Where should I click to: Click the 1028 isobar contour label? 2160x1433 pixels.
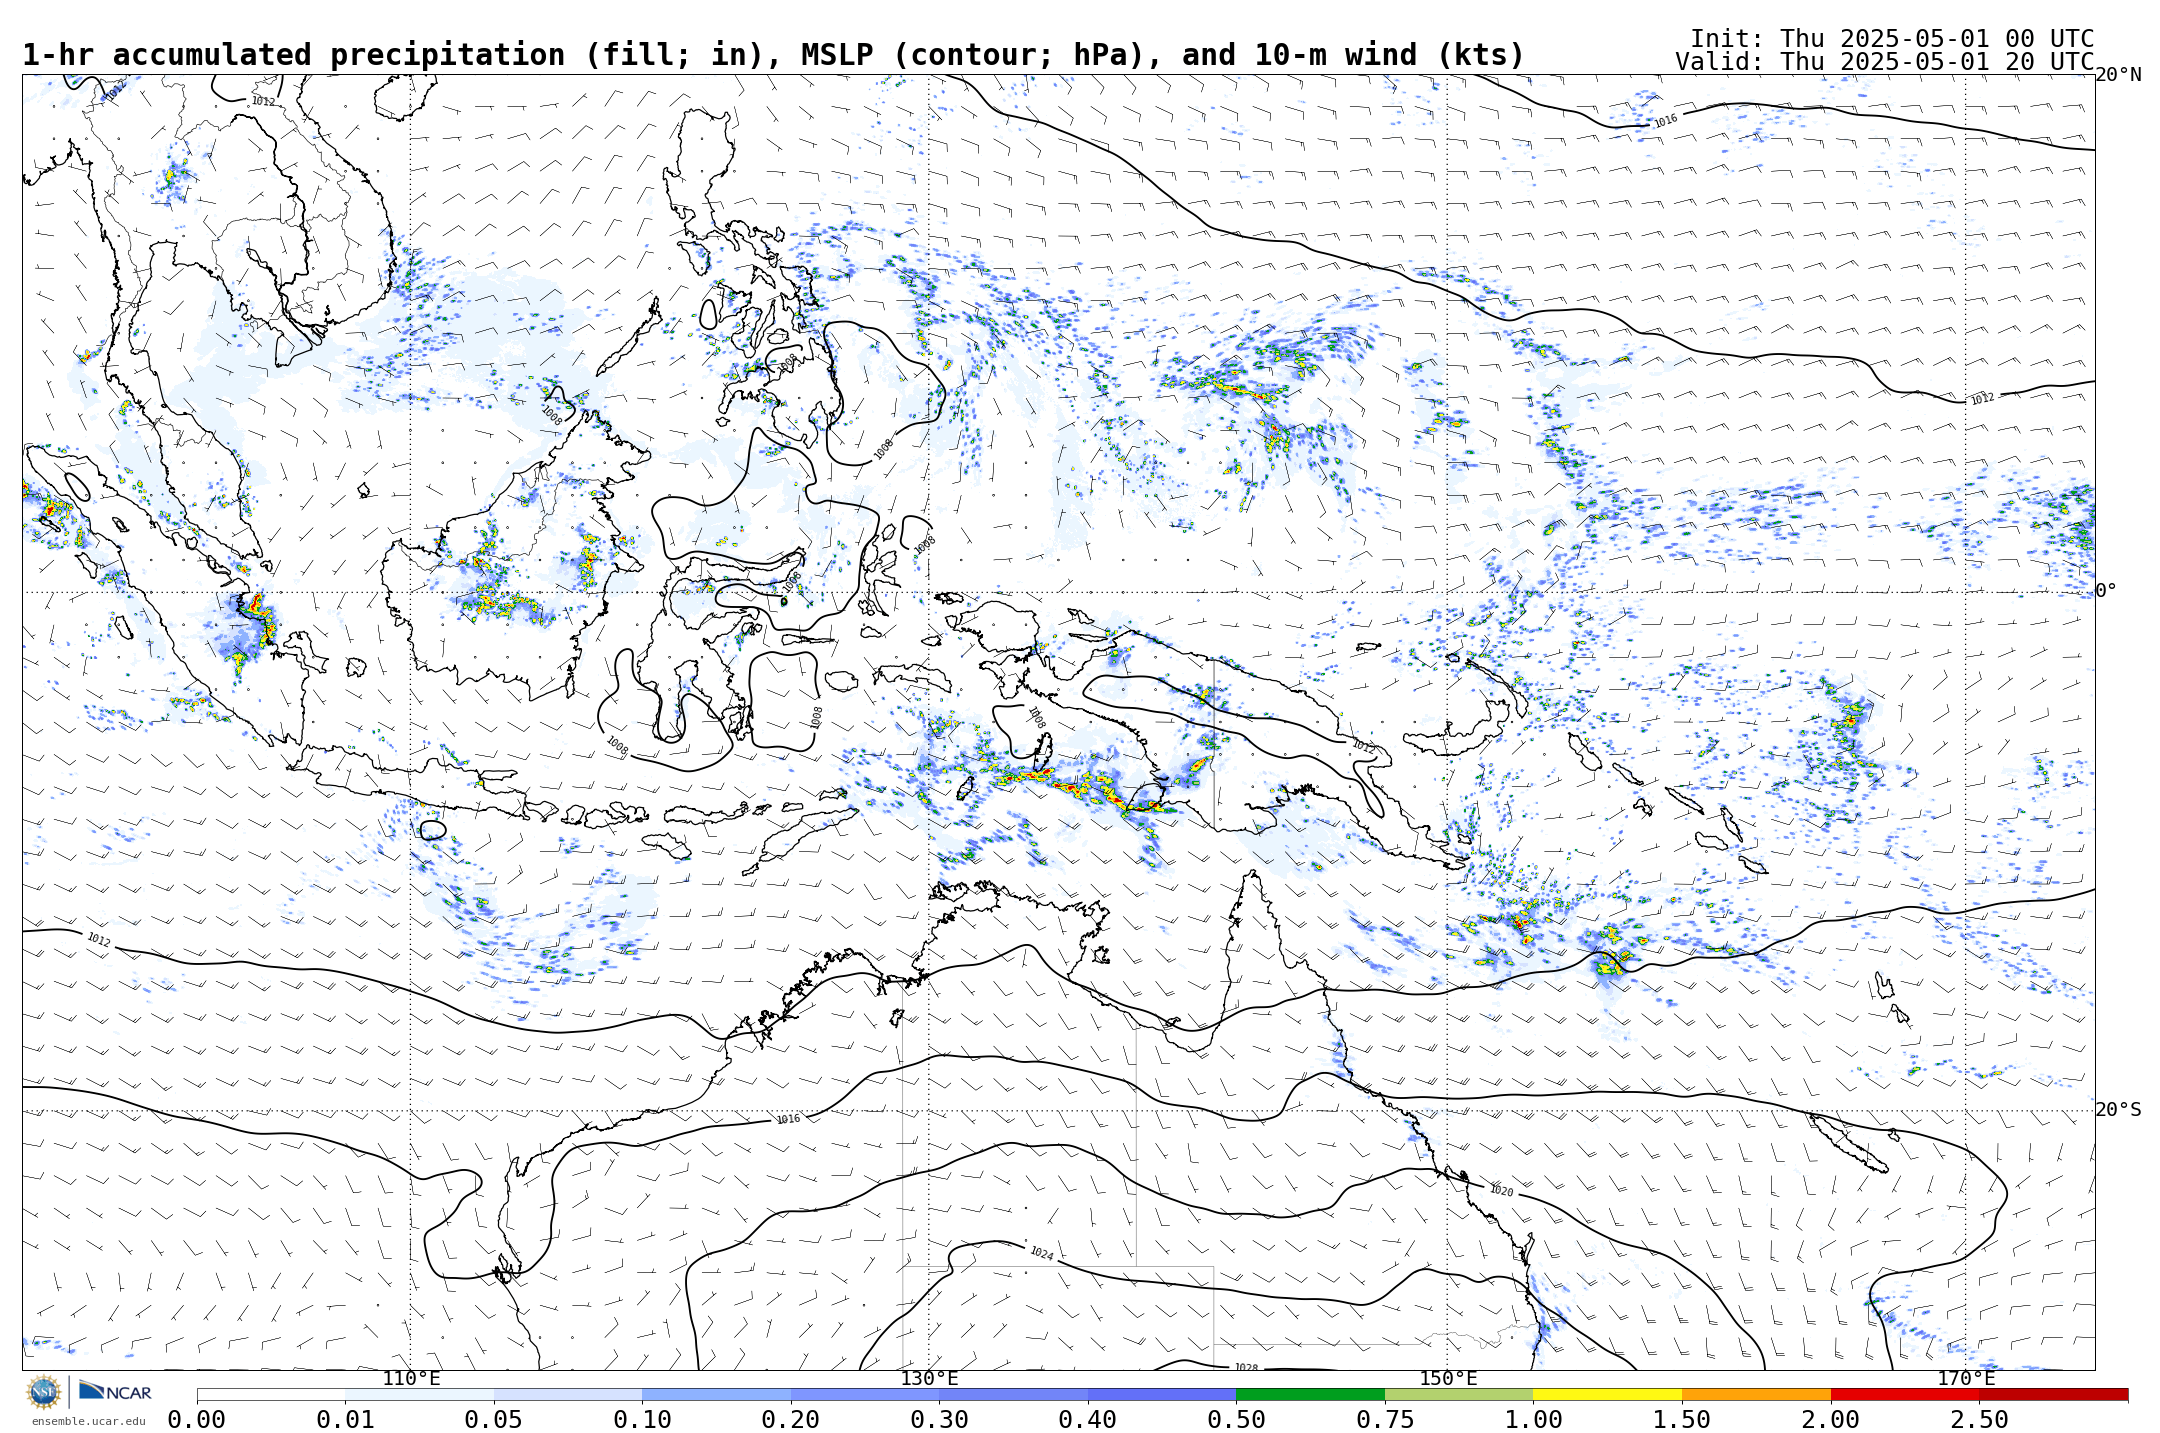1246,1367
